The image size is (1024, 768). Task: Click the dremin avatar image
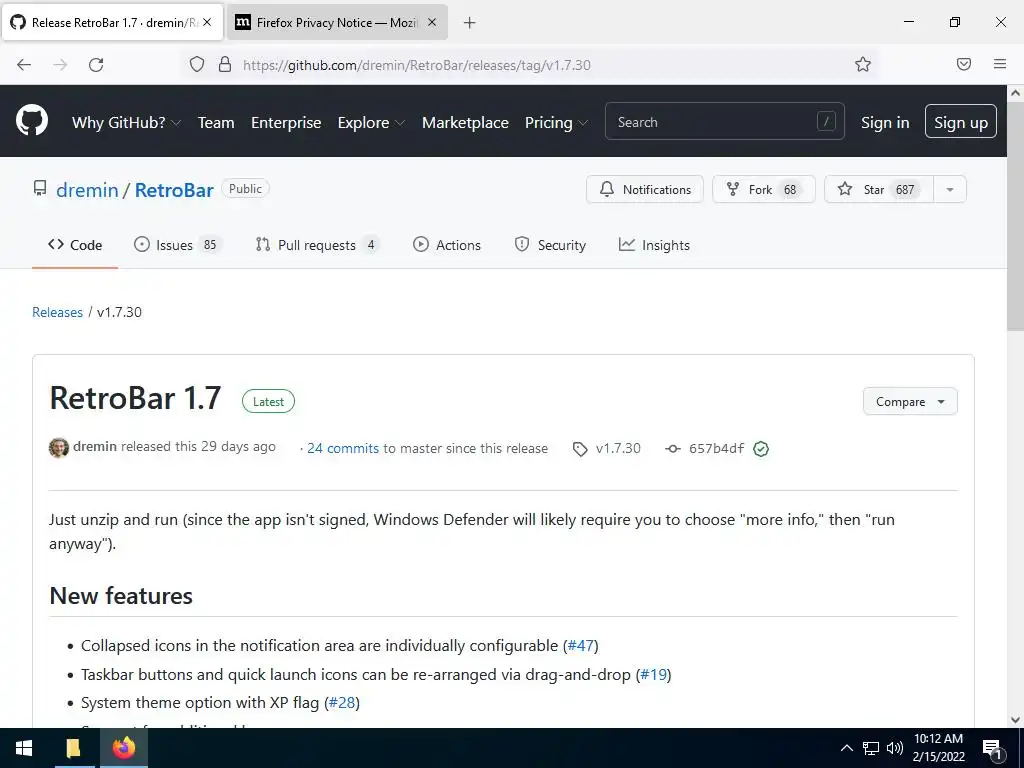[59, 448]
